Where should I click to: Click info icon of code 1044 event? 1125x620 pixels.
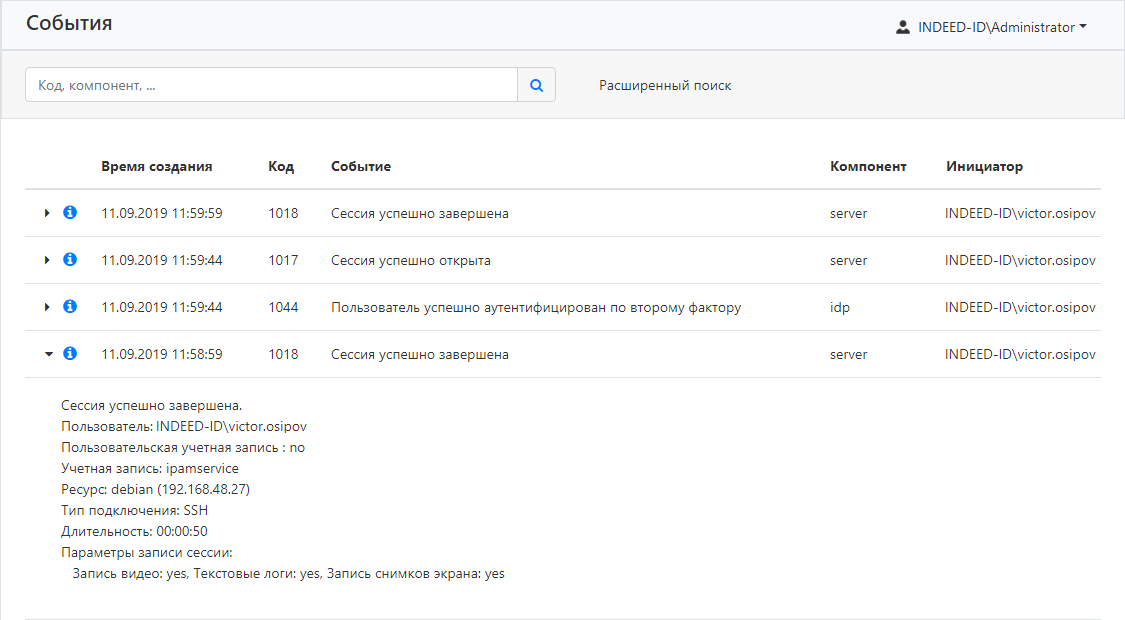70,307
